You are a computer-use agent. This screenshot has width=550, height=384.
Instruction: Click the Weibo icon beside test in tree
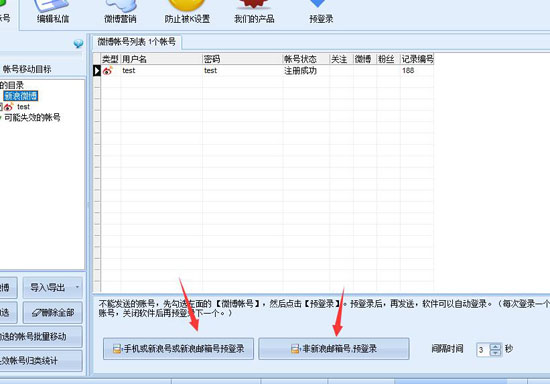(x=9, y=107)
